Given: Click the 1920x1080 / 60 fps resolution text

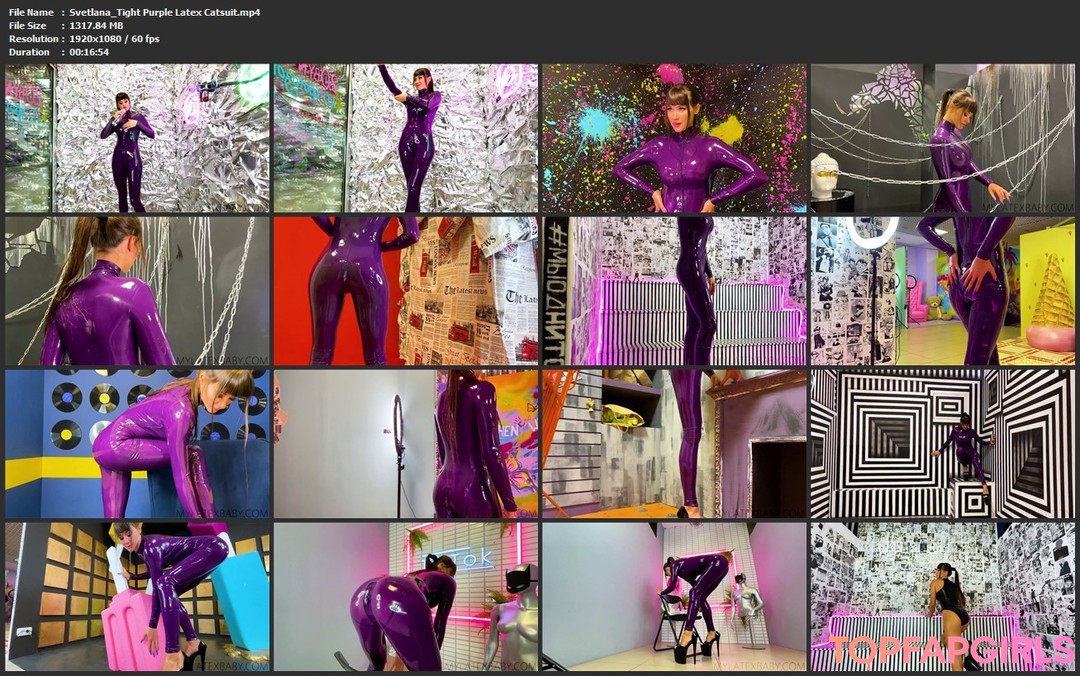Looking at the screenshot, I should (x=114, y=38).
